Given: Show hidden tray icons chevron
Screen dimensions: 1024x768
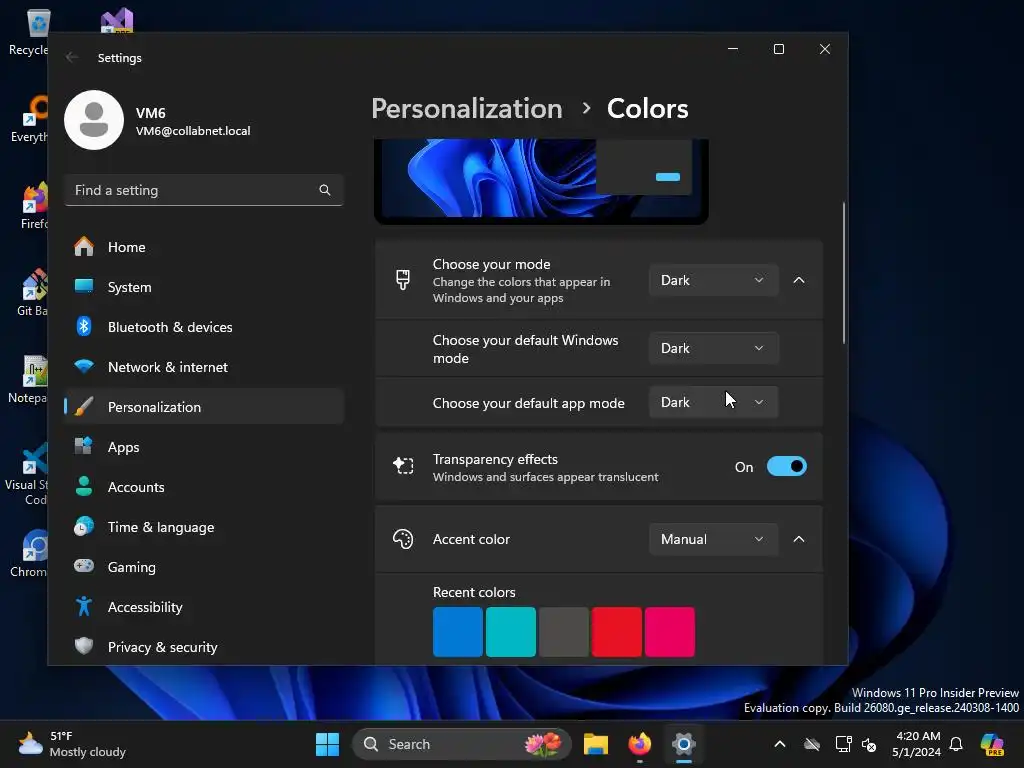Looking at the screenshot, I should pos(780,744).
